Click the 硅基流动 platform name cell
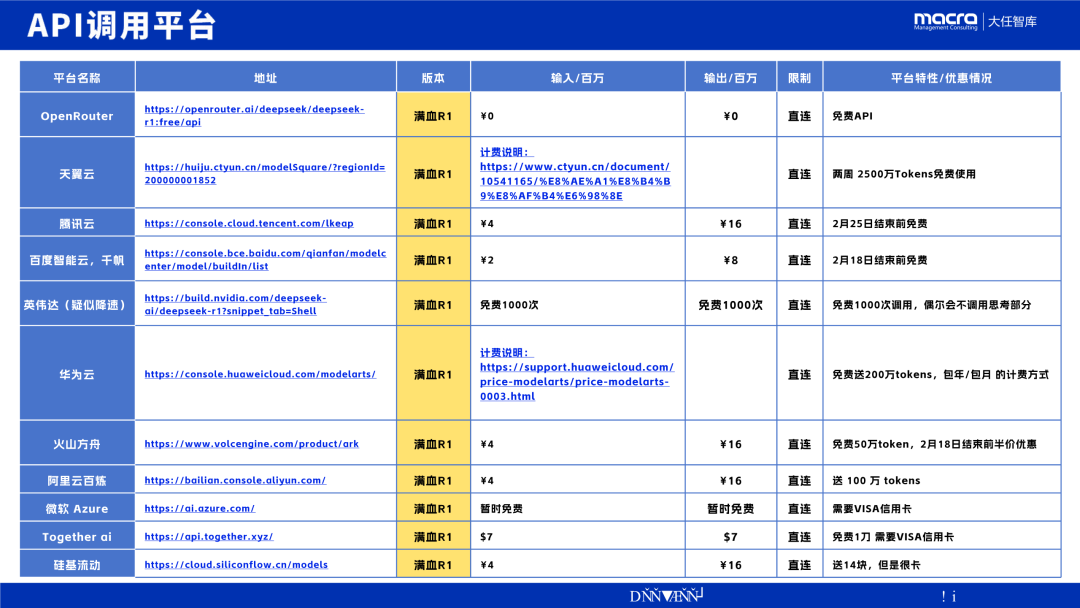1080x608 pixels. point(77,565)
